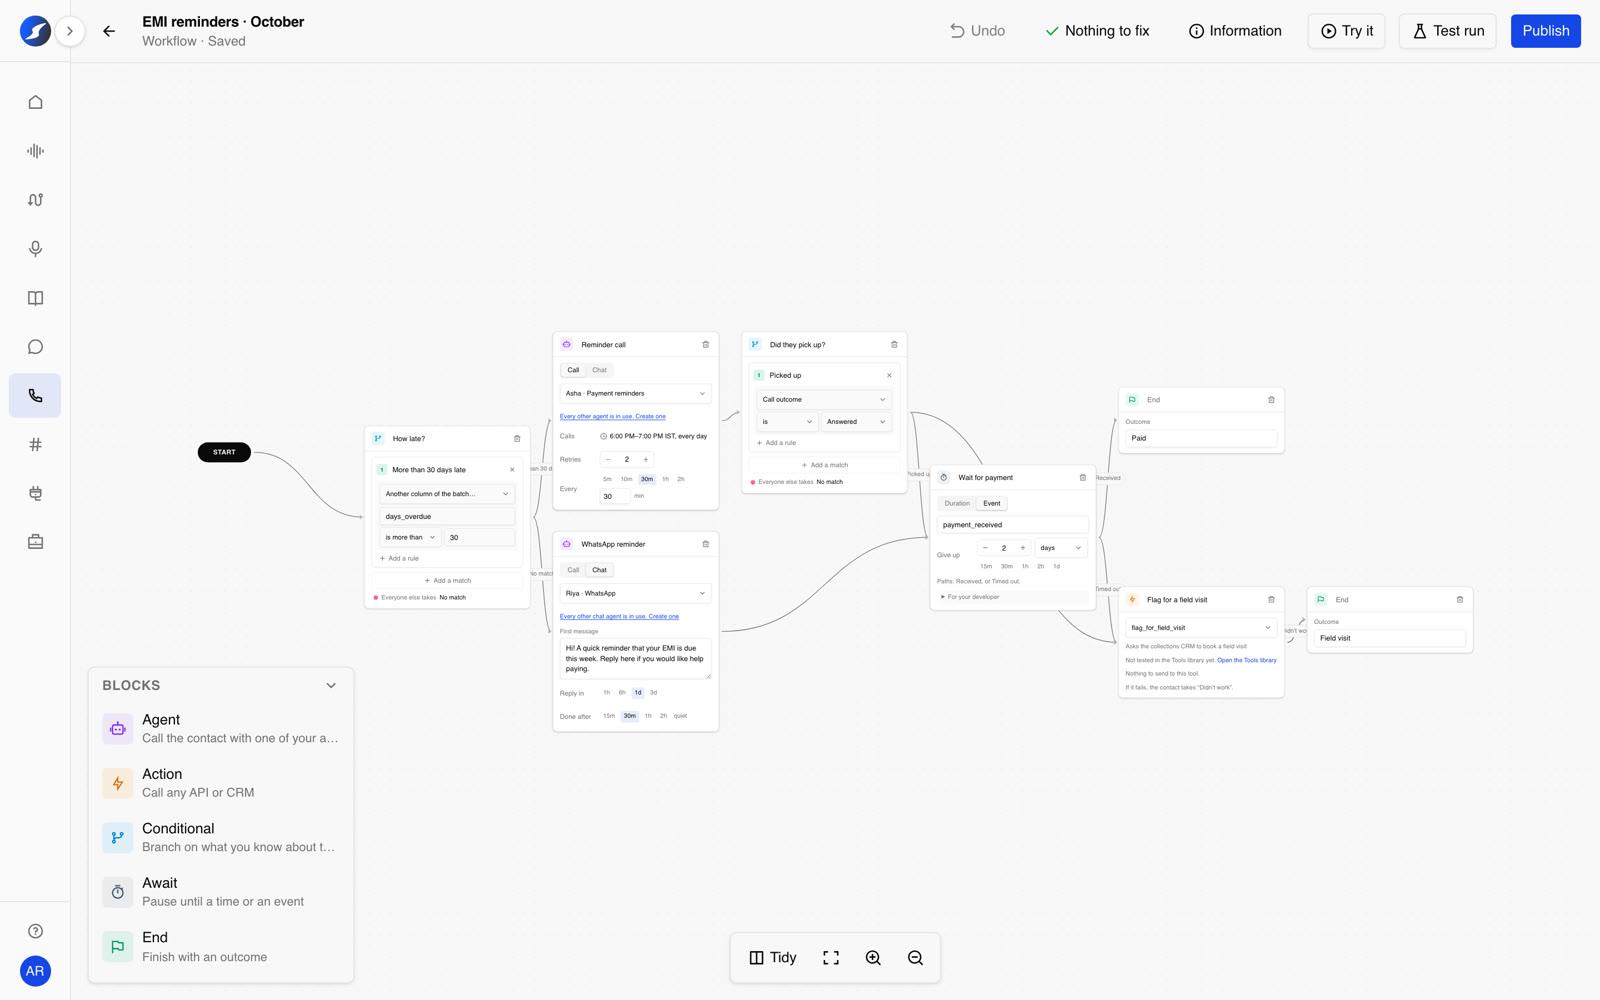Delete the WhatsApp reminder block
The width and height of the screenshot is (1600, 1000).
click(x=705, y=544)
